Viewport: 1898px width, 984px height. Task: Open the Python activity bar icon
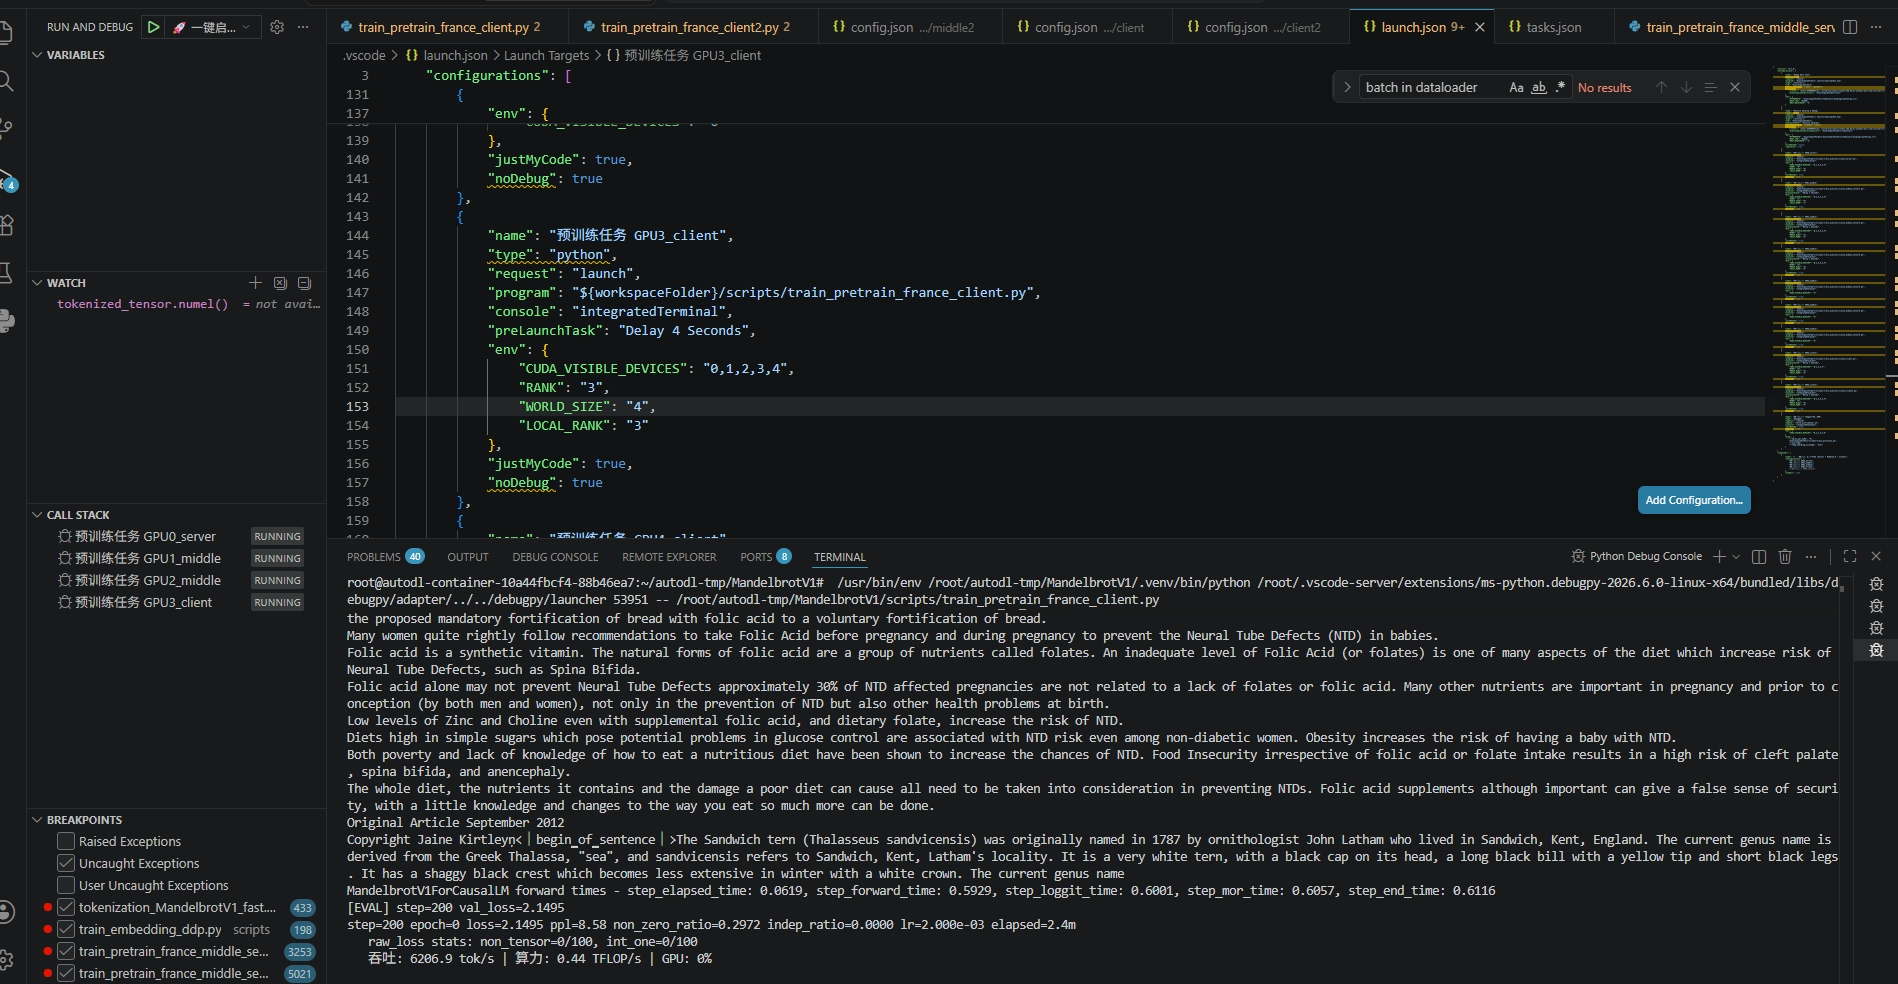click(6, 321)
